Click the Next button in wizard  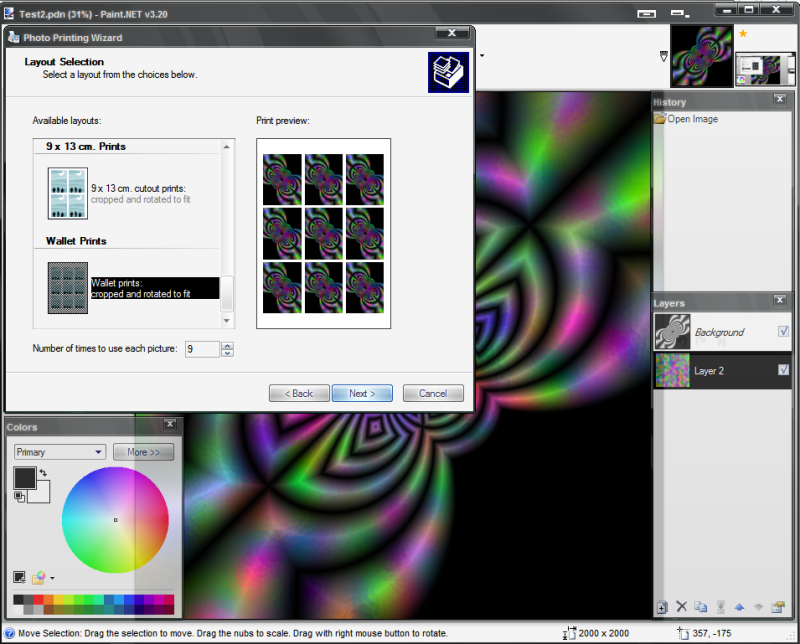pyautogui.click(x=362, y=394)
